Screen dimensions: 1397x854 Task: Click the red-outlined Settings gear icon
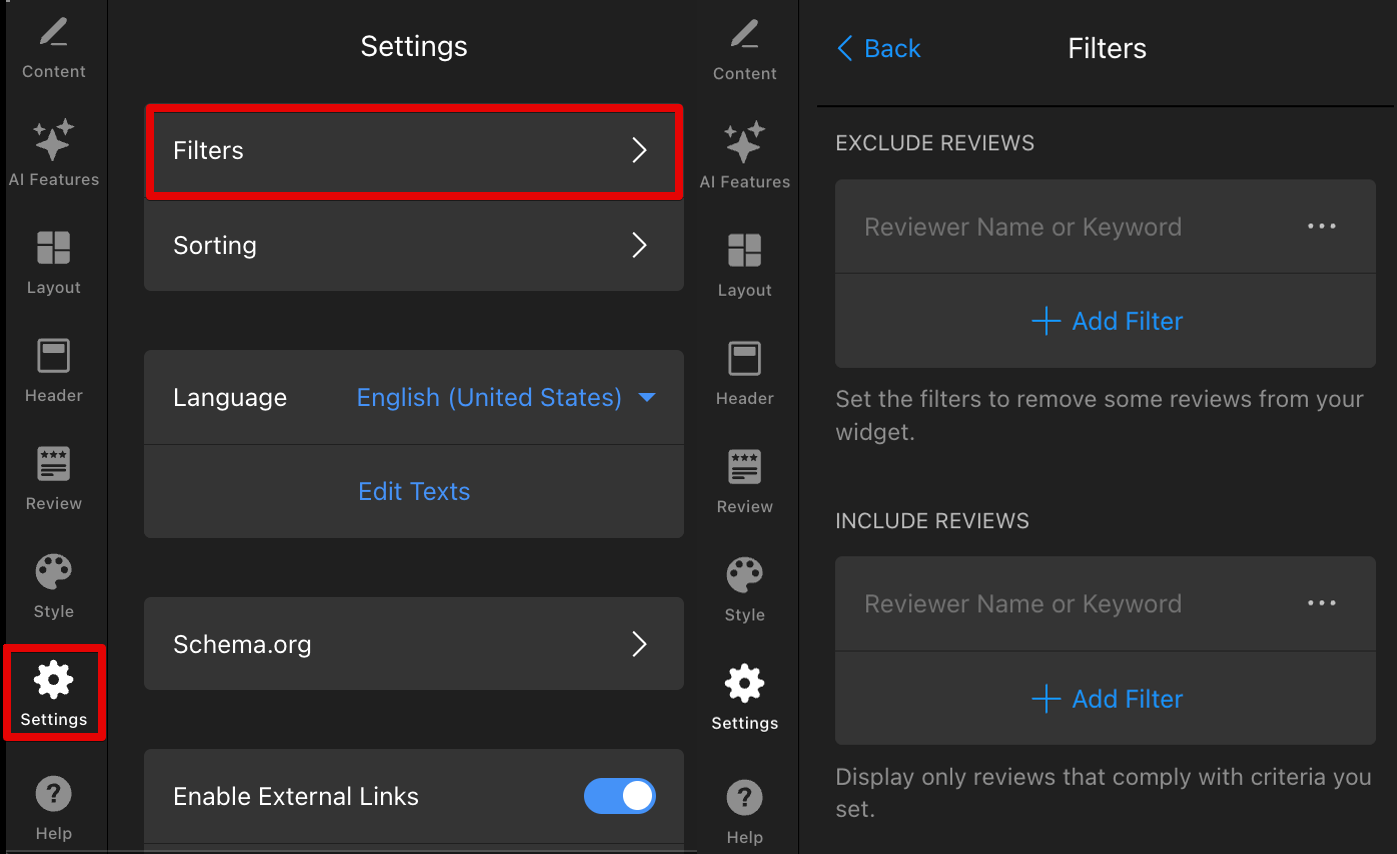pyautogui.click(x=54, y=692)
